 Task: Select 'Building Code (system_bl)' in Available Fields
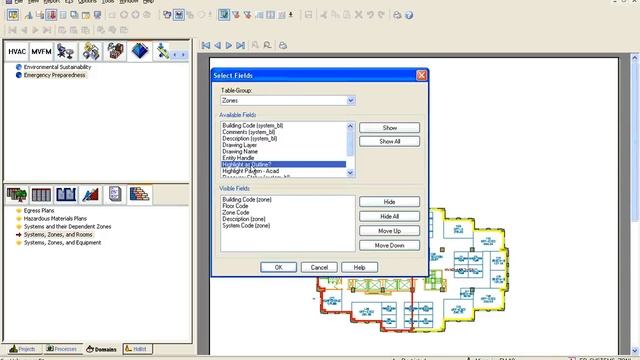point(253,125)
